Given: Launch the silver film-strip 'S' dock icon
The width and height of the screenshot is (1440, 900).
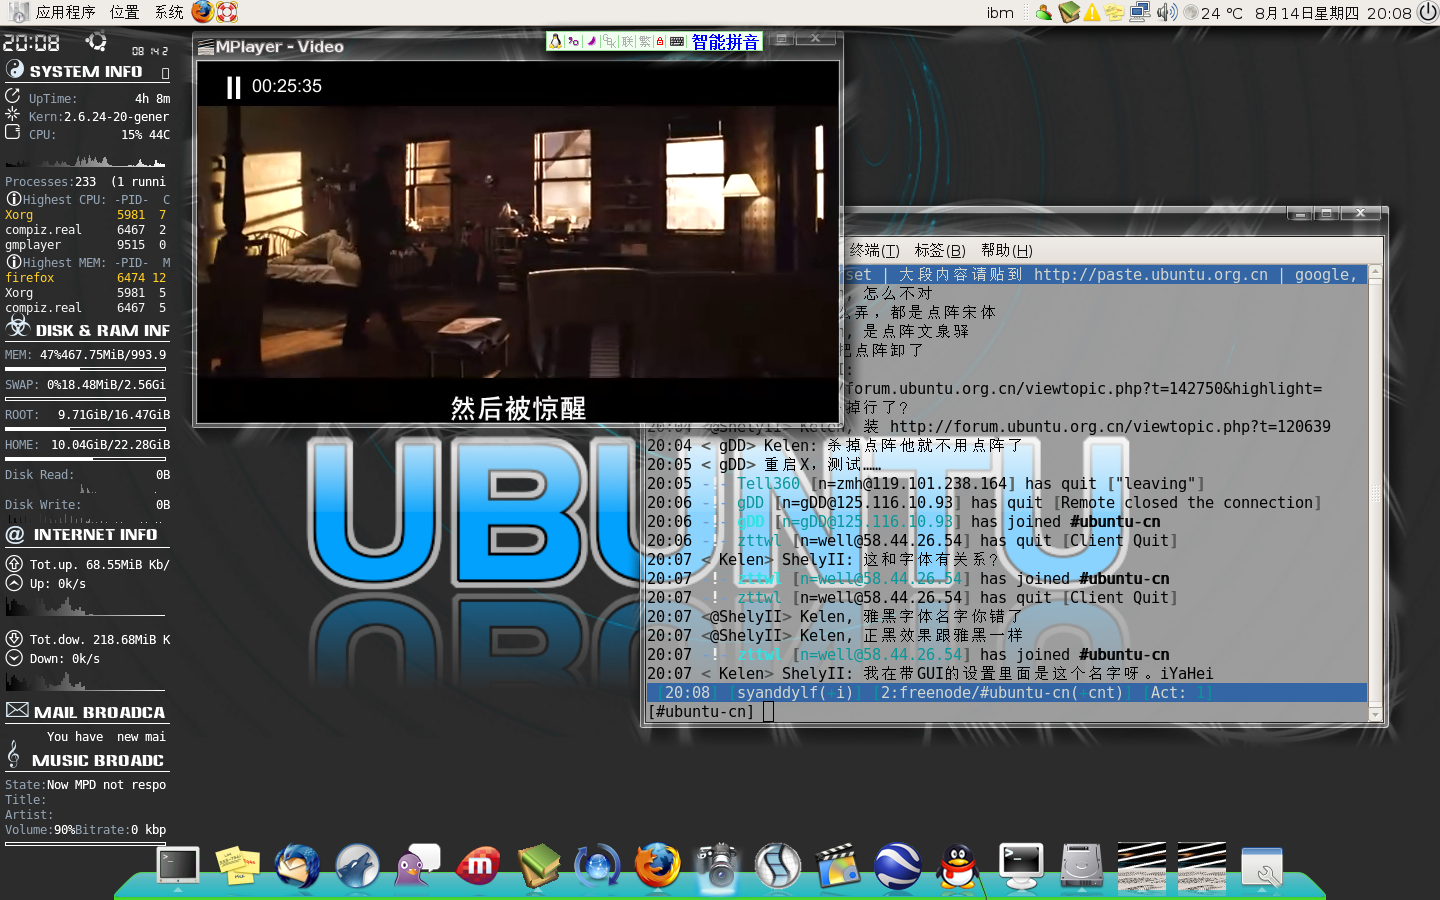Looking at the screenshot, I should [x=778, y=866].
